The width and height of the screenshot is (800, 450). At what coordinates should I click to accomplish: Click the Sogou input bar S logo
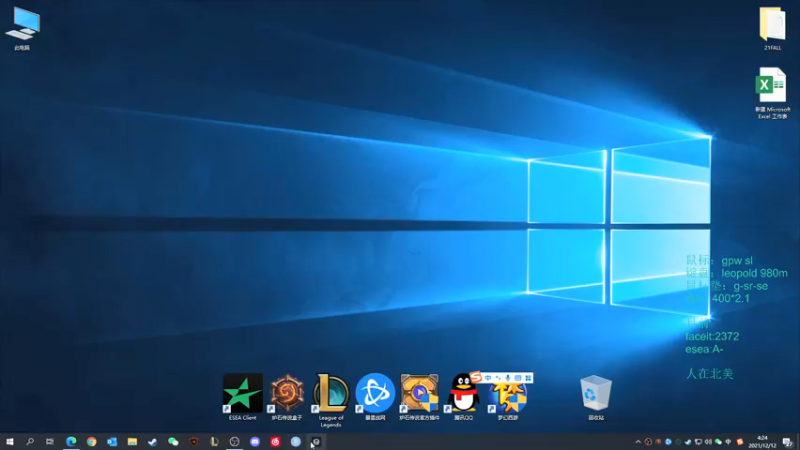click(476, 377)
